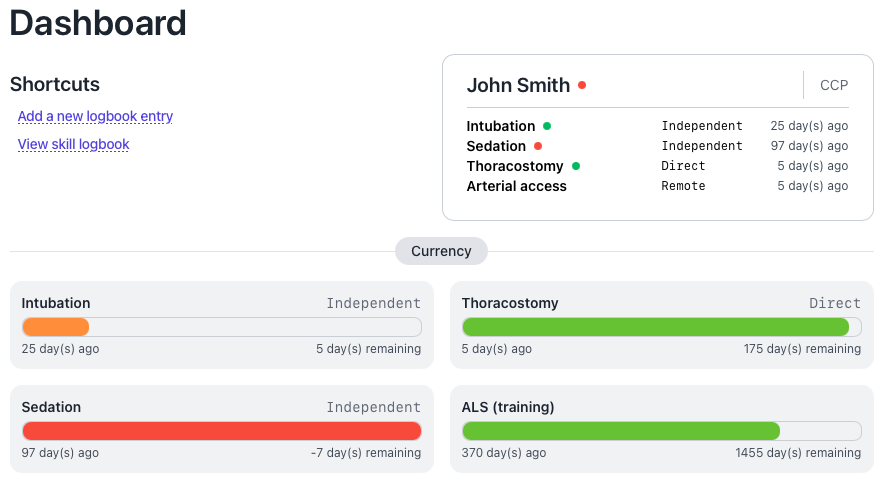Click the red Sedation currency progress bar
This screenshot has height=484, width=883.
(x=221, y=431)
